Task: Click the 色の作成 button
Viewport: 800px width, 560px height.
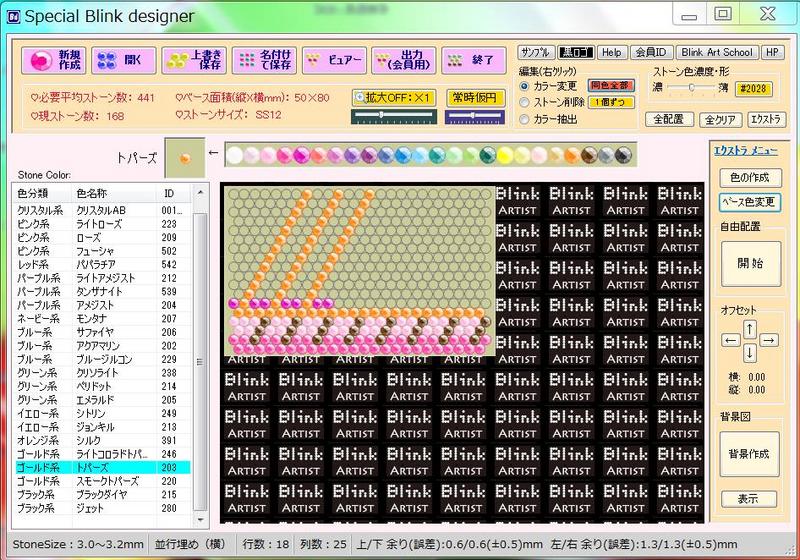Action: 750,177
